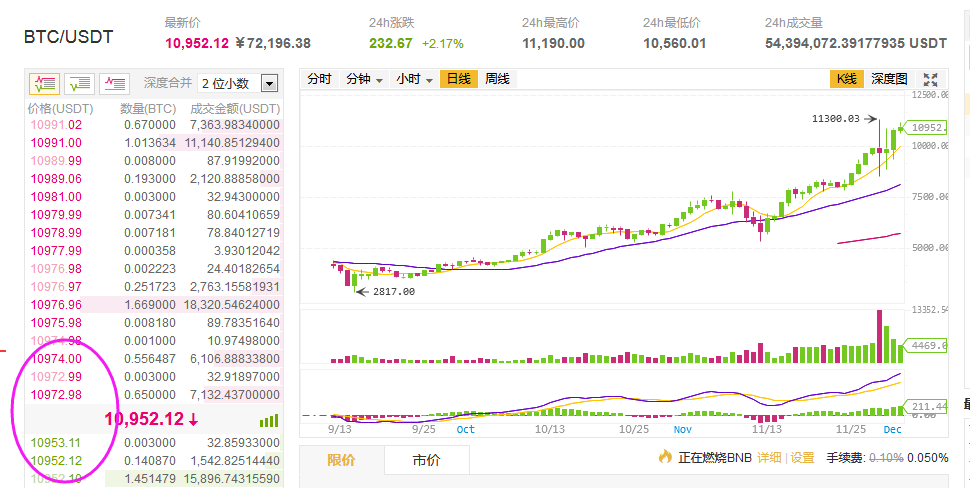Select the sell order at price 10991.00
970x488 pixels.
[153, 143]
